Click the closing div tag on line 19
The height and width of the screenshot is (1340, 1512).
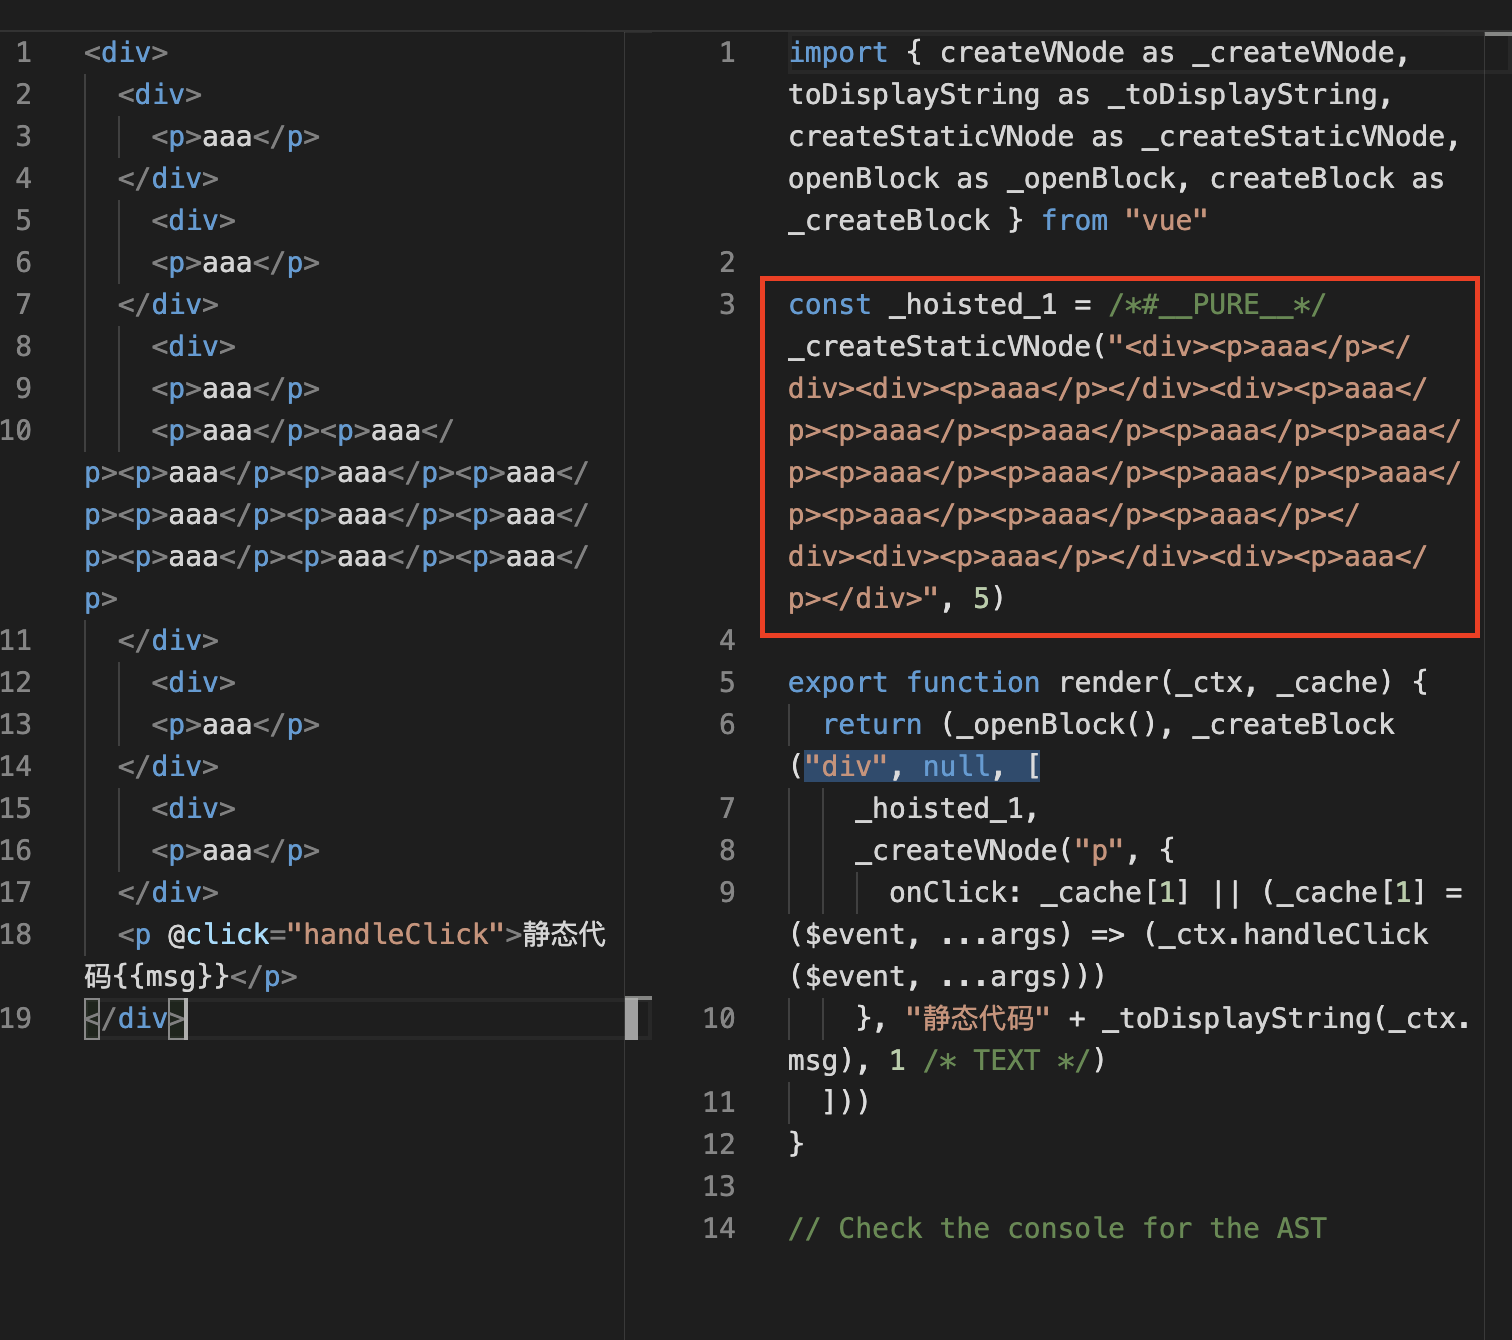click(135, 1018)
